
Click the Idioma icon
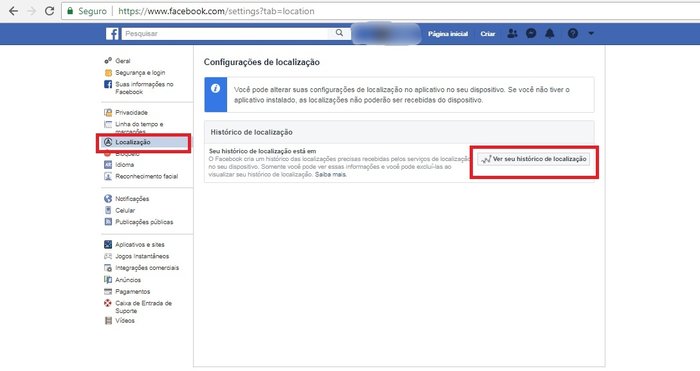[x=108, y=165]
